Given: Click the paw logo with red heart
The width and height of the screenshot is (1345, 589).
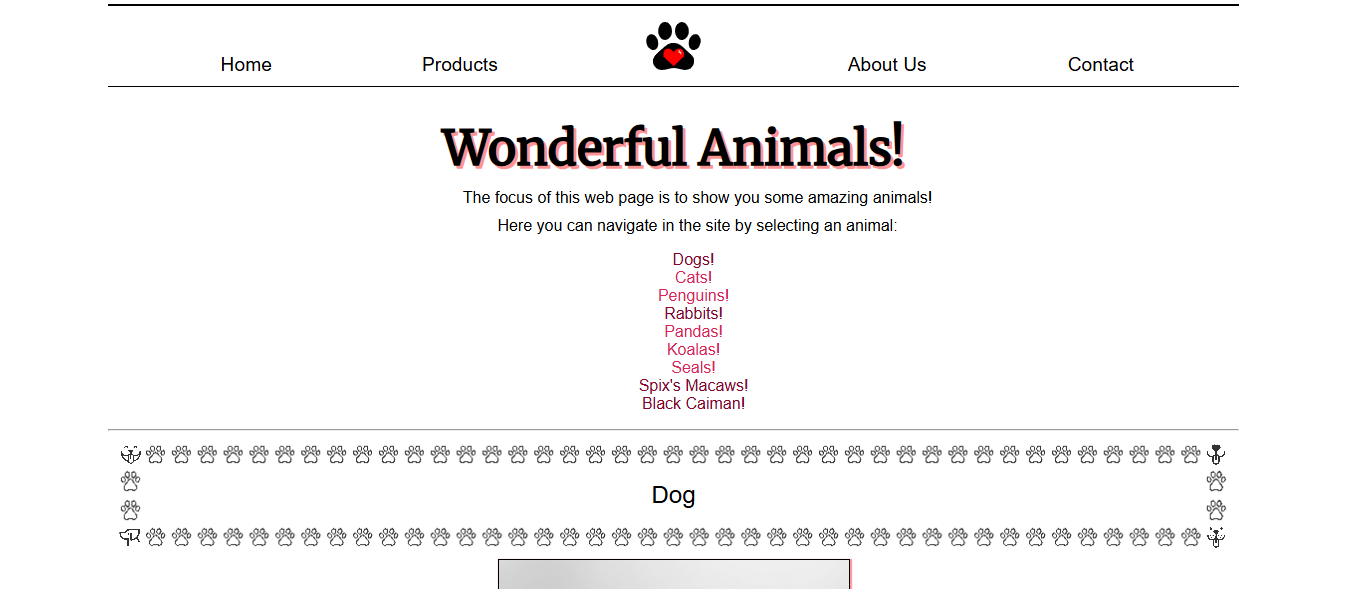Looking at the screenshot, I should (x=673, y=47).
